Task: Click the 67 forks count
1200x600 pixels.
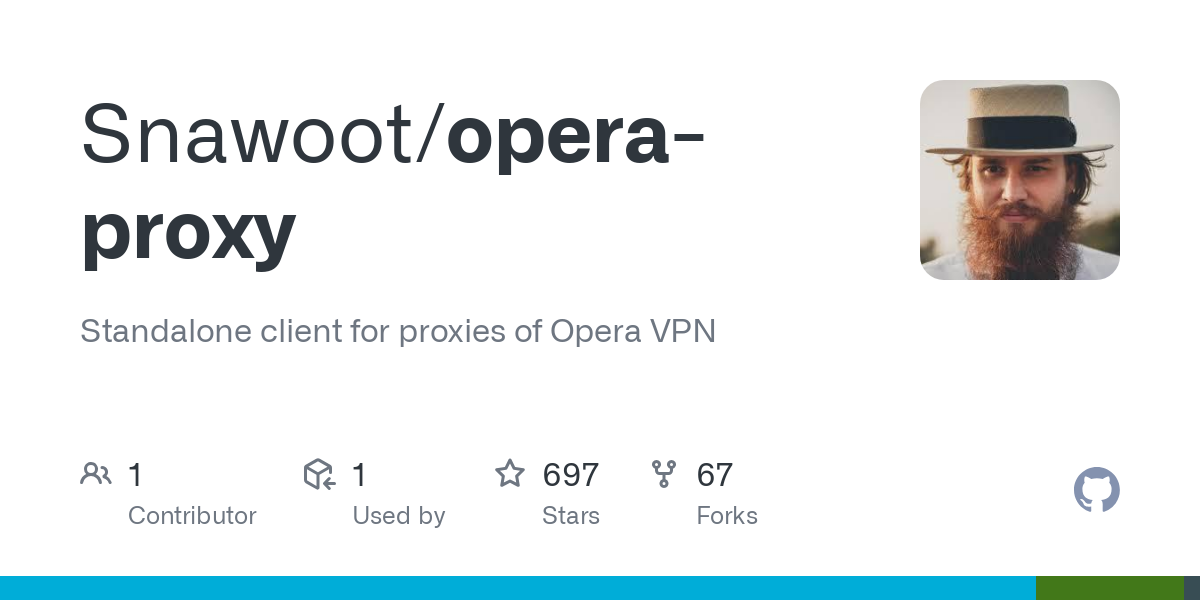Action: (715, 474)
